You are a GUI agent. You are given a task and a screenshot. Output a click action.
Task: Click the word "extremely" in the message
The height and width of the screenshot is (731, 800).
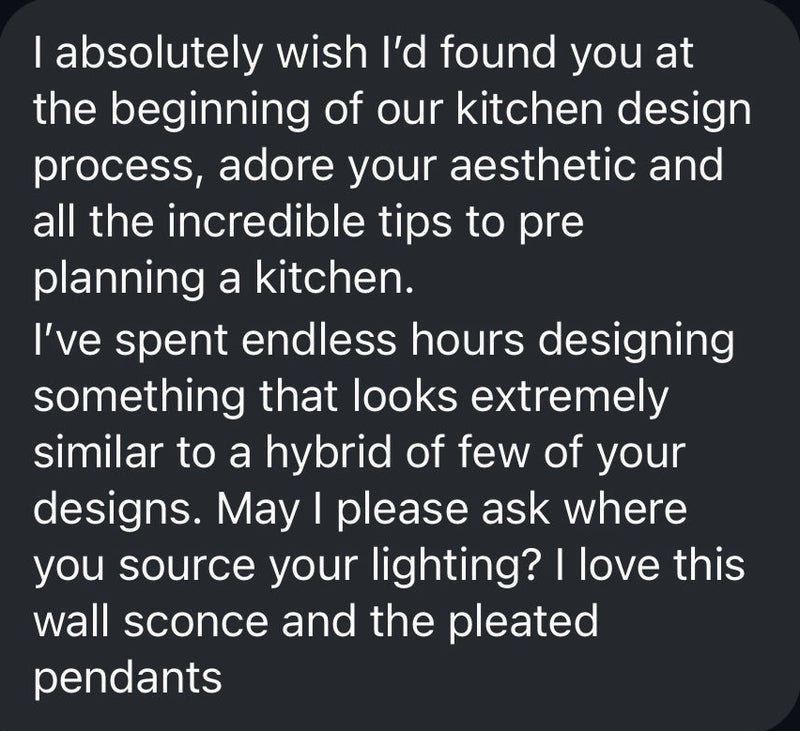(569, 398)
